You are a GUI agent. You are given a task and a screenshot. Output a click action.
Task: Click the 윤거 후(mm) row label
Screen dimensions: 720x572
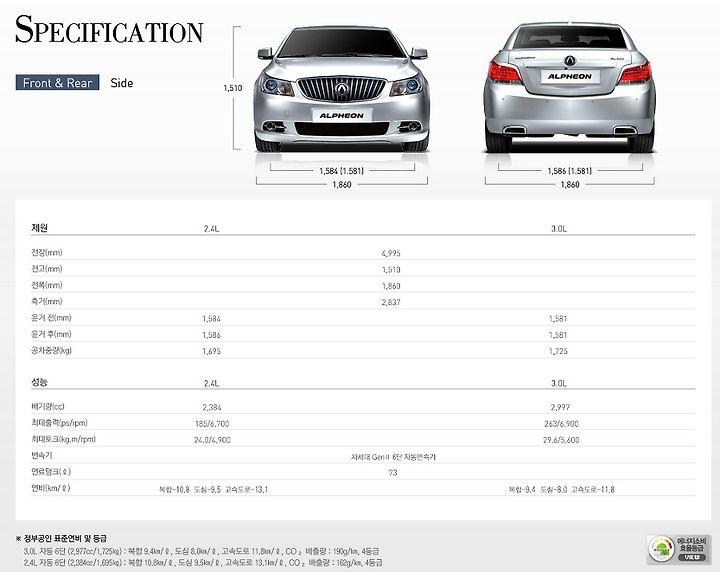(51, 334)
